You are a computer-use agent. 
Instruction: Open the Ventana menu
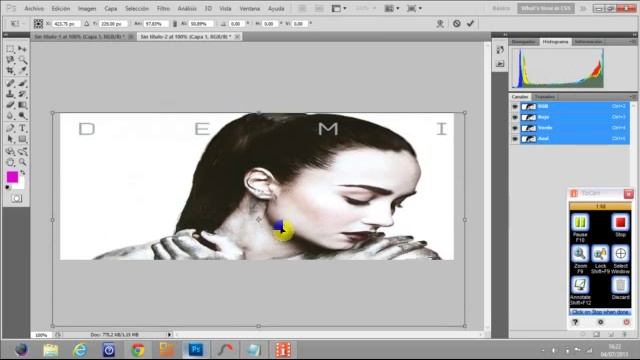click(x=249, y=8)
